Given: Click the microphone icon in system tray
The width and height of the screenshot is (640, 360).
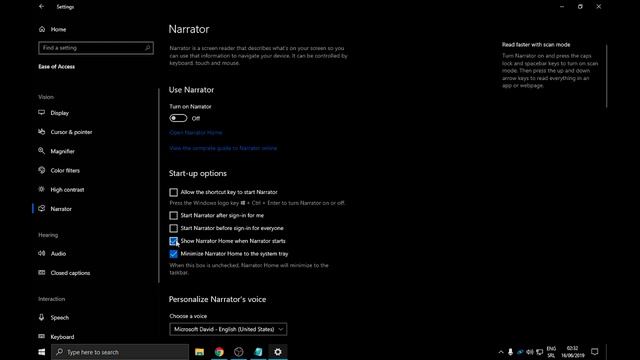Looking at the screenshot, I should (510, 352).
